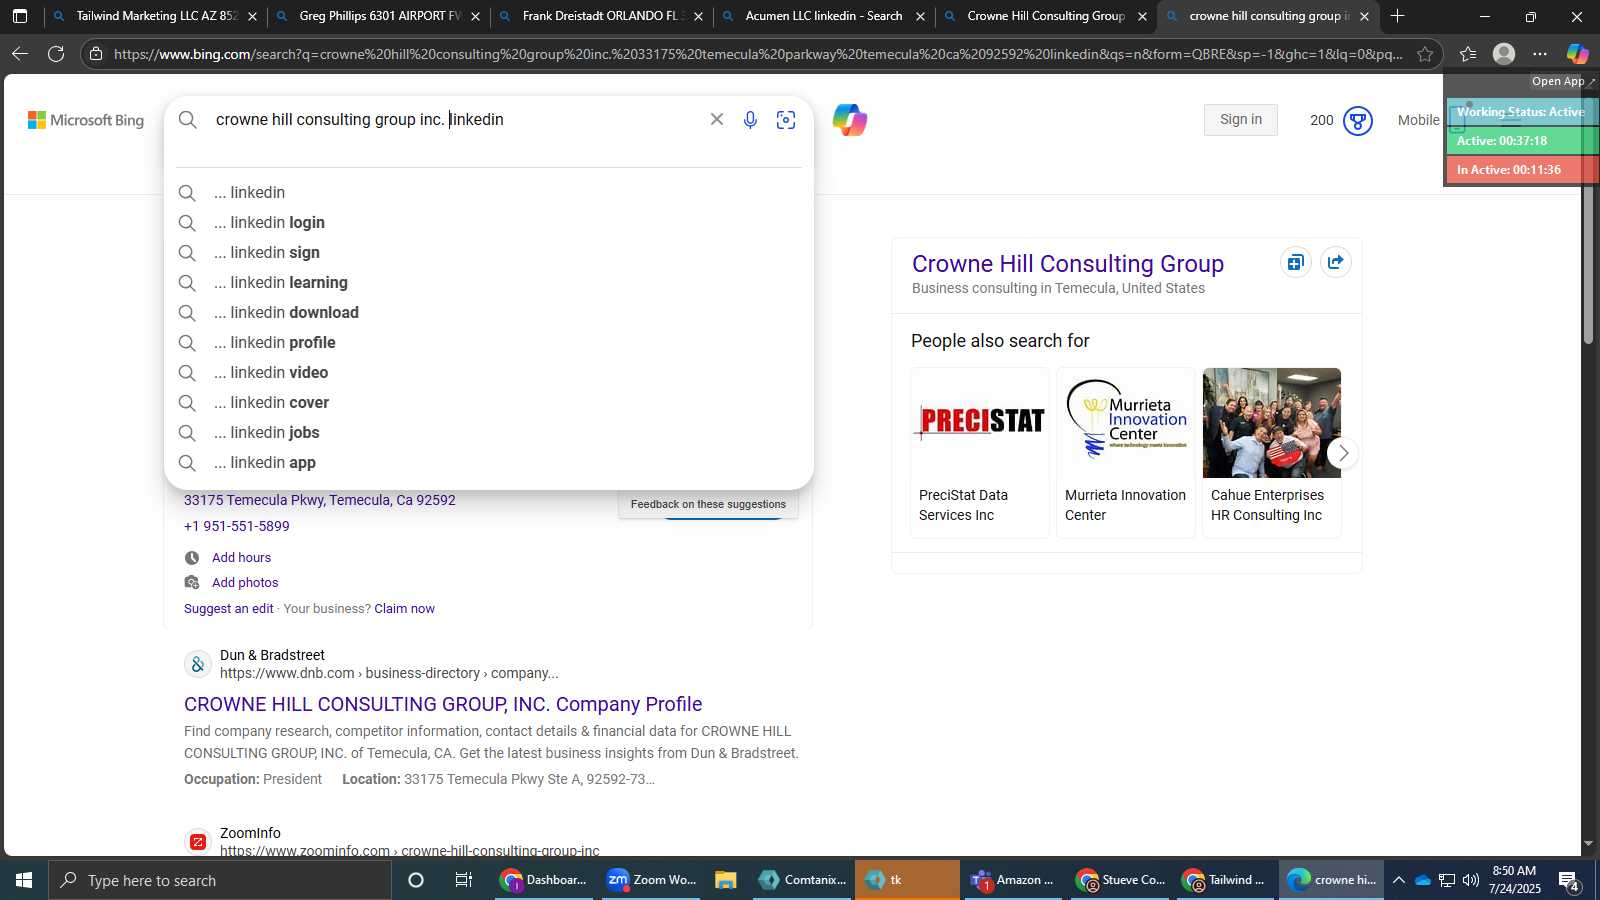Open Cortana circle icon on taskbar
Image resolution: width=1600 pixels, height=900 pixels.
tap(416, 880)
